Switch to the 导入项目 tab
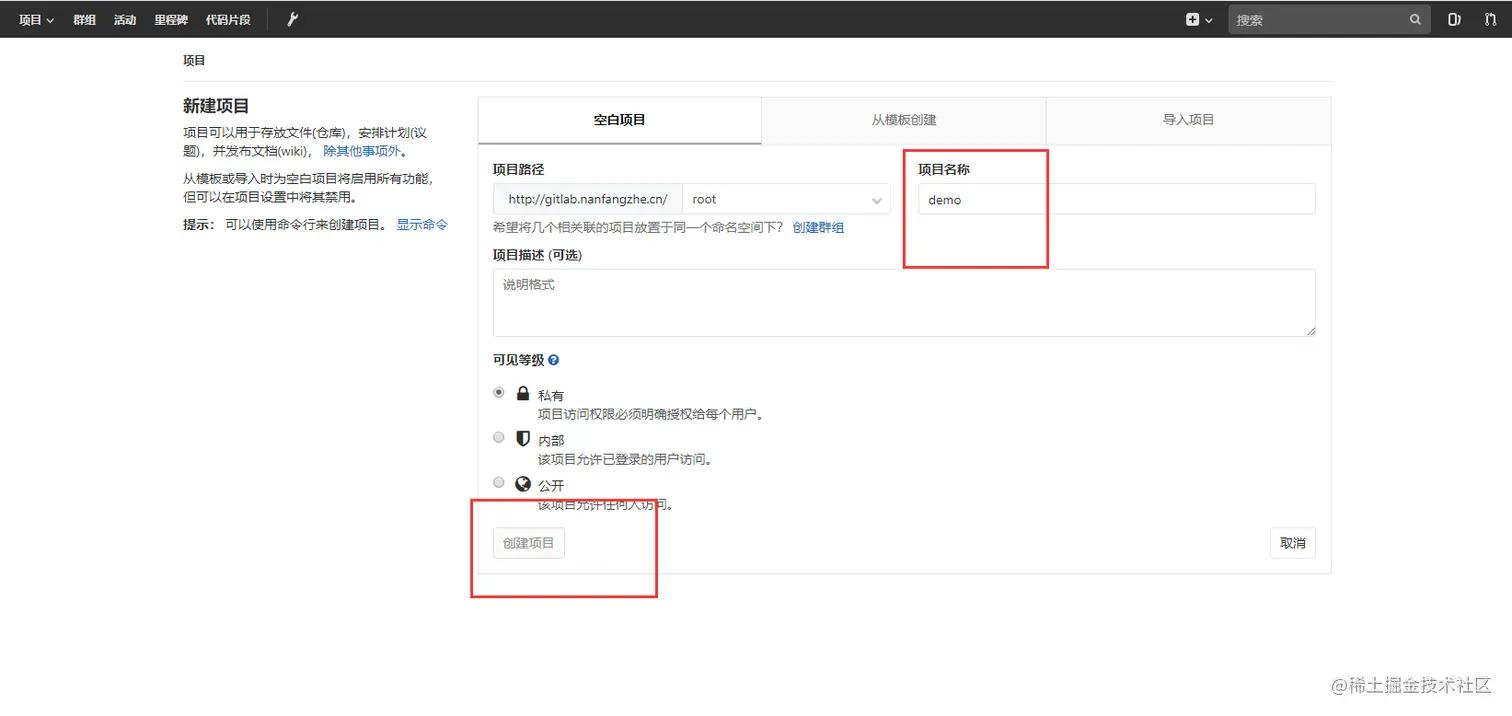The height and width of the screenshot is (716, 1512). coord(1188,120)
